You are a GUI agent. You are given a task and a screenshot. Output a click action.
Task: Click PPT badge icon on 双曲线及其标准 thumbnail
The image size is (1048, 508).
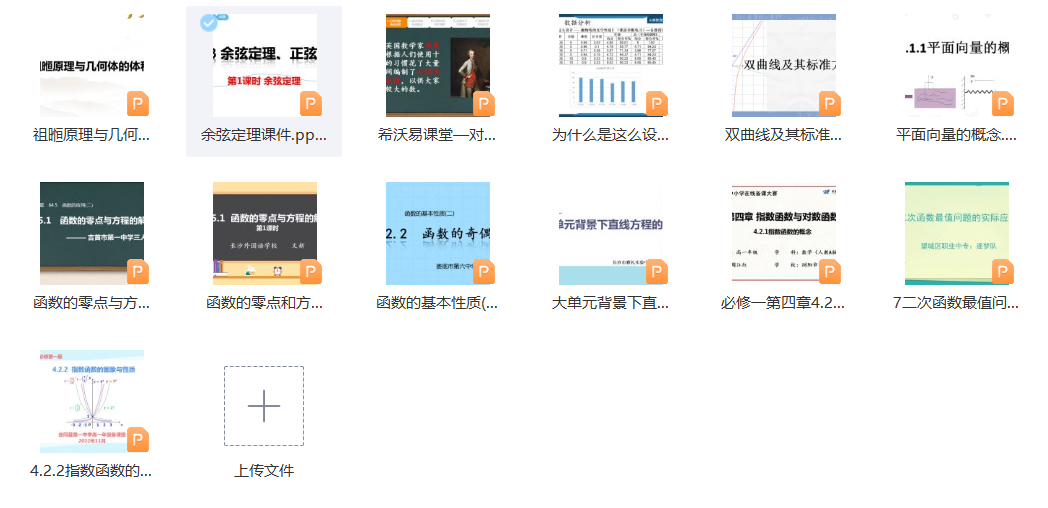830,104
